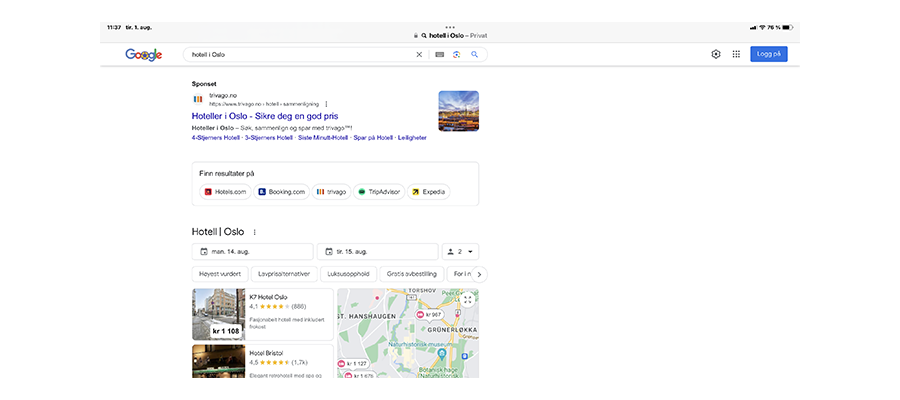The height and width of the screenshot is (400, 900).
Task: Click the trivago.no advertiser name
Action: point(223,95)
